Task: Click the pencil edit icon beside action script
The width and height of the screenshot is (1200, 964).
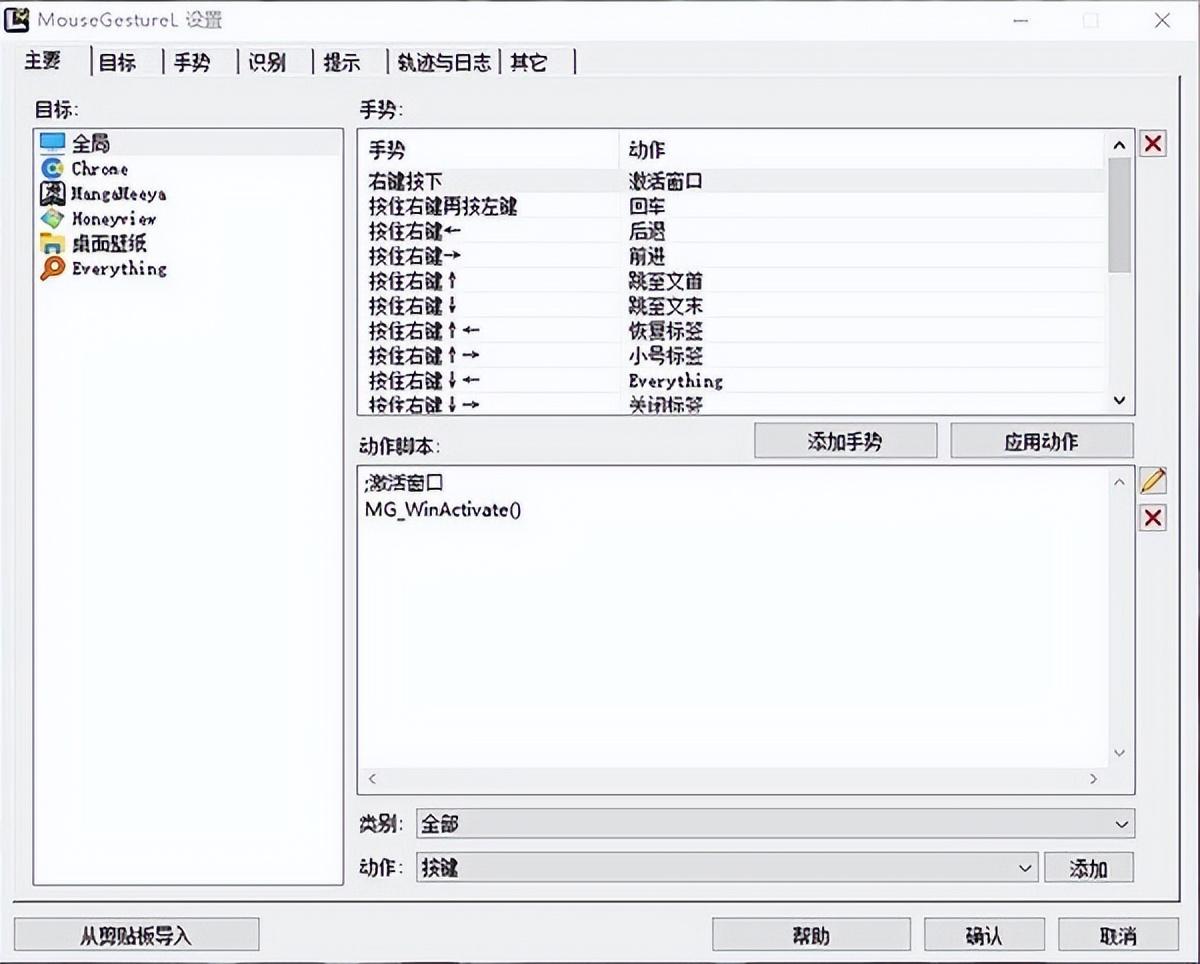Action: [1153, 481]
